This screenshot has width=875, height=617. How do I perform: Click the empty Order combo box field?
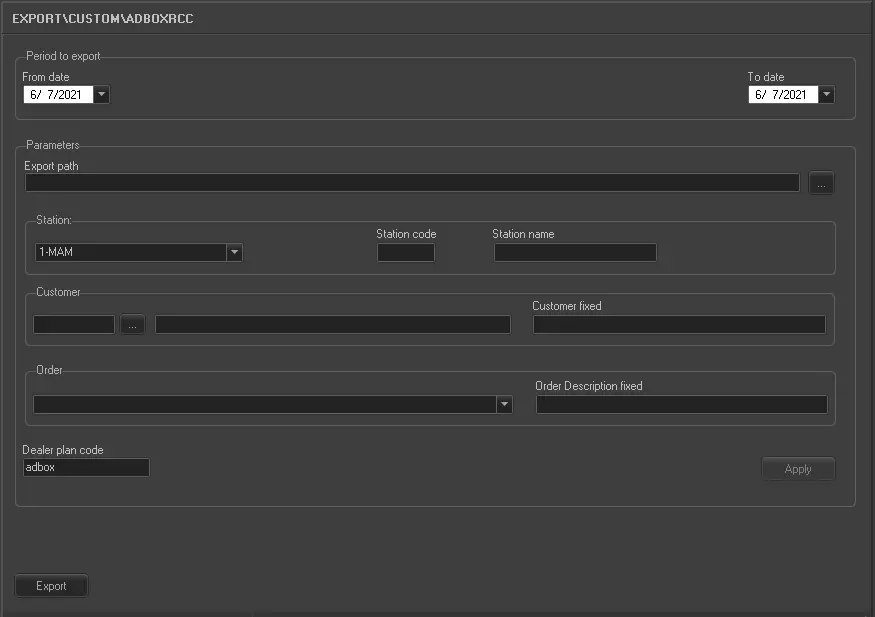[265, 405]
